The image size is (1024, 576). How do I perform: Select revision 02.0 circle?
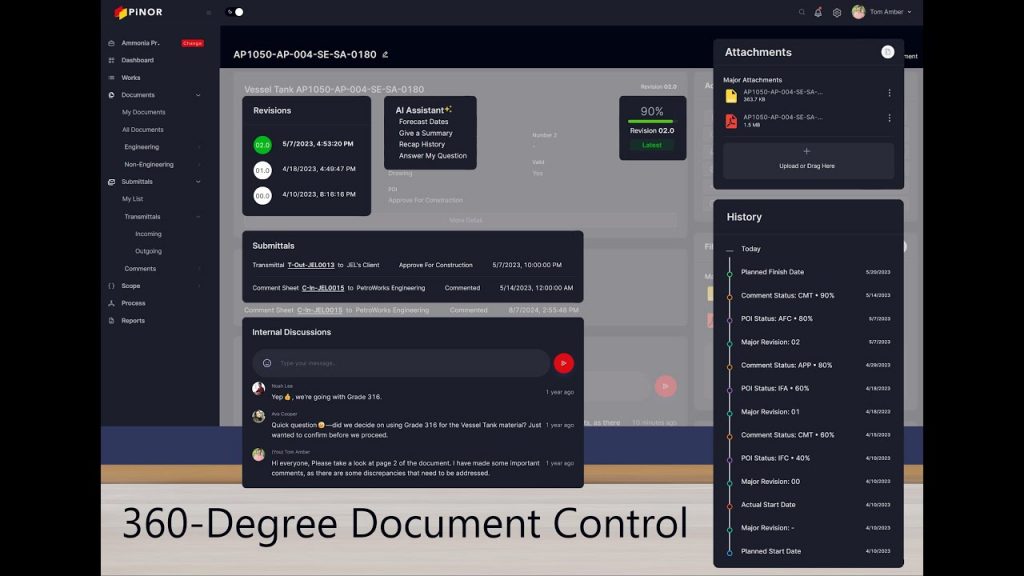(x=262, y=144)
